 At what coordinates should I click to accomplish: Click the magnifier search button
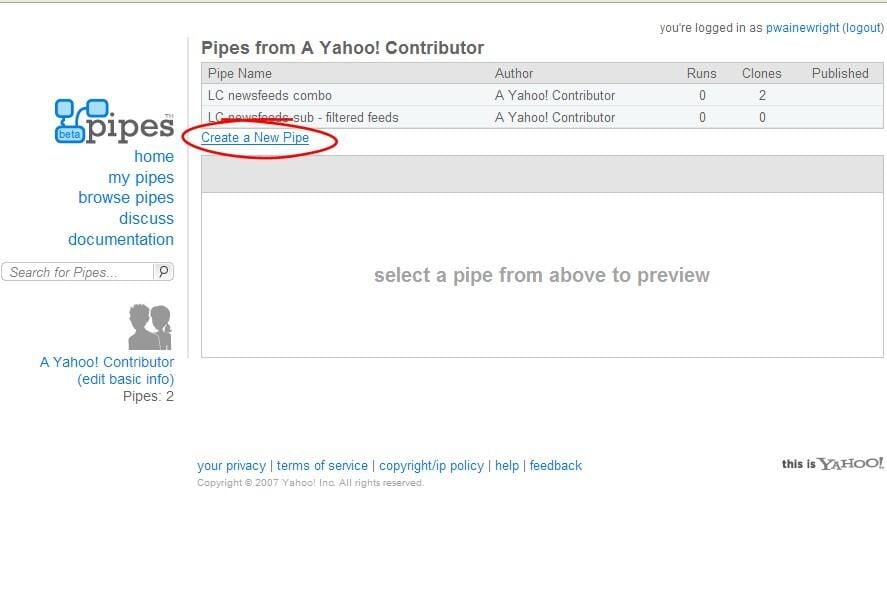pyautogui.click(x=163, y=272)
